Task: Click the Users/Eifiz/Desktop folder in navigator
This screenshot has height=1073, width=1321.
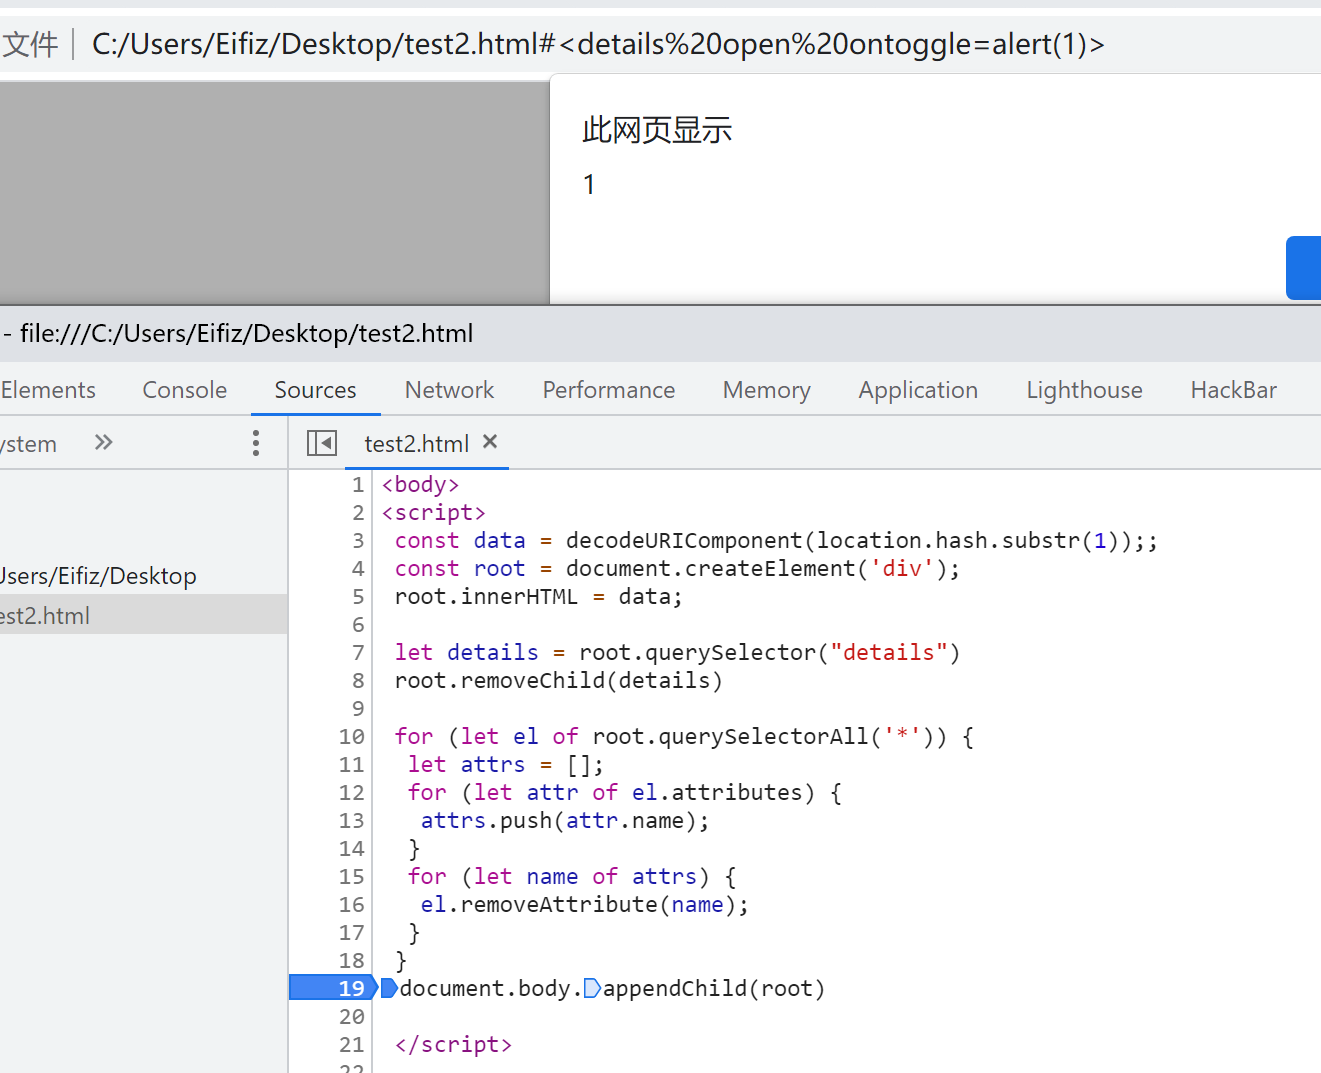Action: (98, 576)
